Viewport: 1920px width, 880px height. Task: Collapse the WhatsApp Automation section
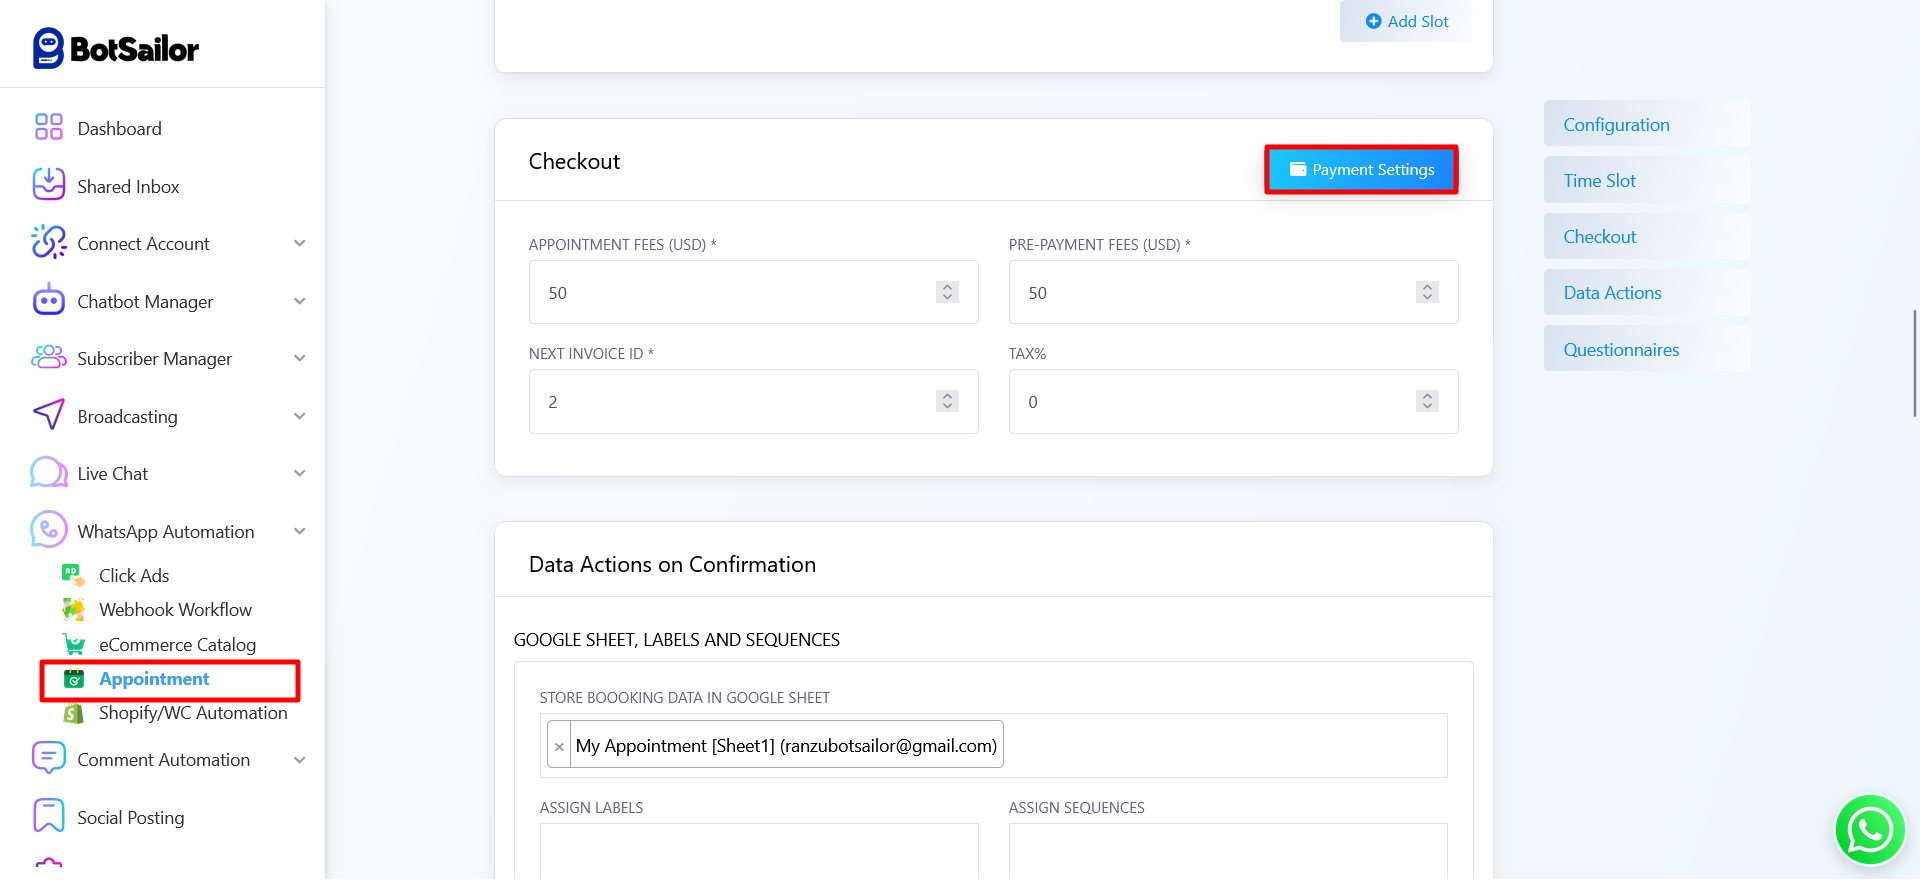pyautogui.click(x=299, y=531)
